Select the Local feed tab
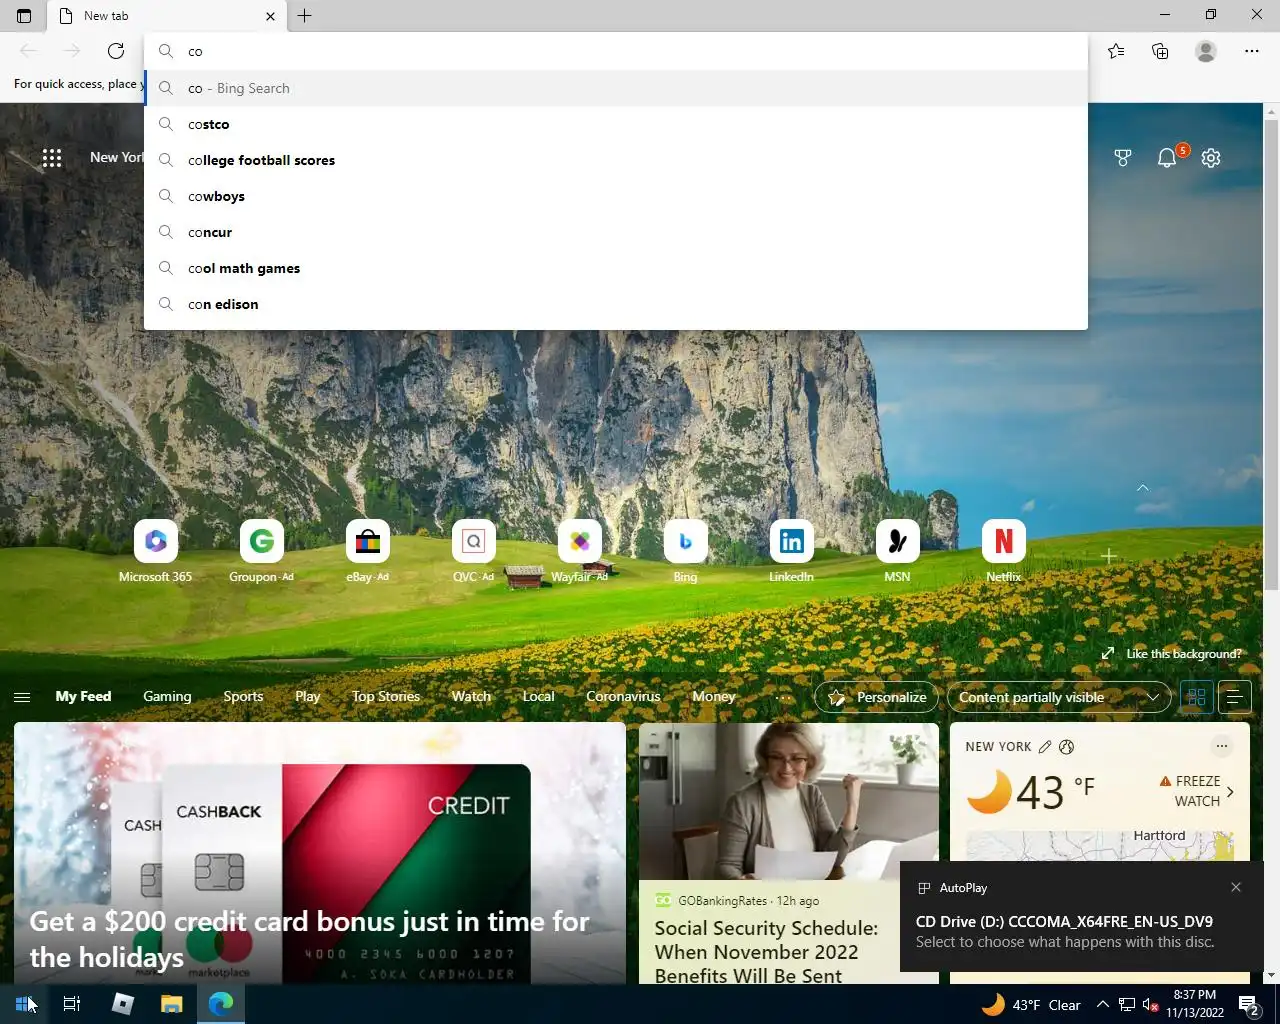The height and width of the screenshot is (1024, 1280). tap(538, 697)
